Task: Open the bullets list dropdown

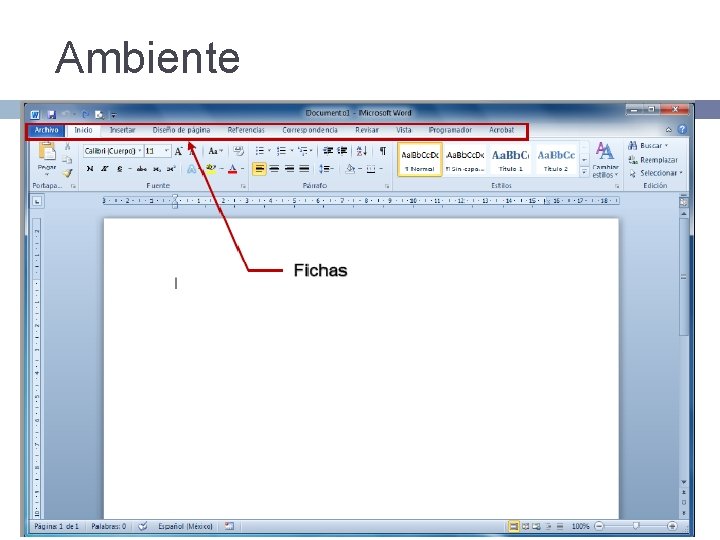Action: 269,151
